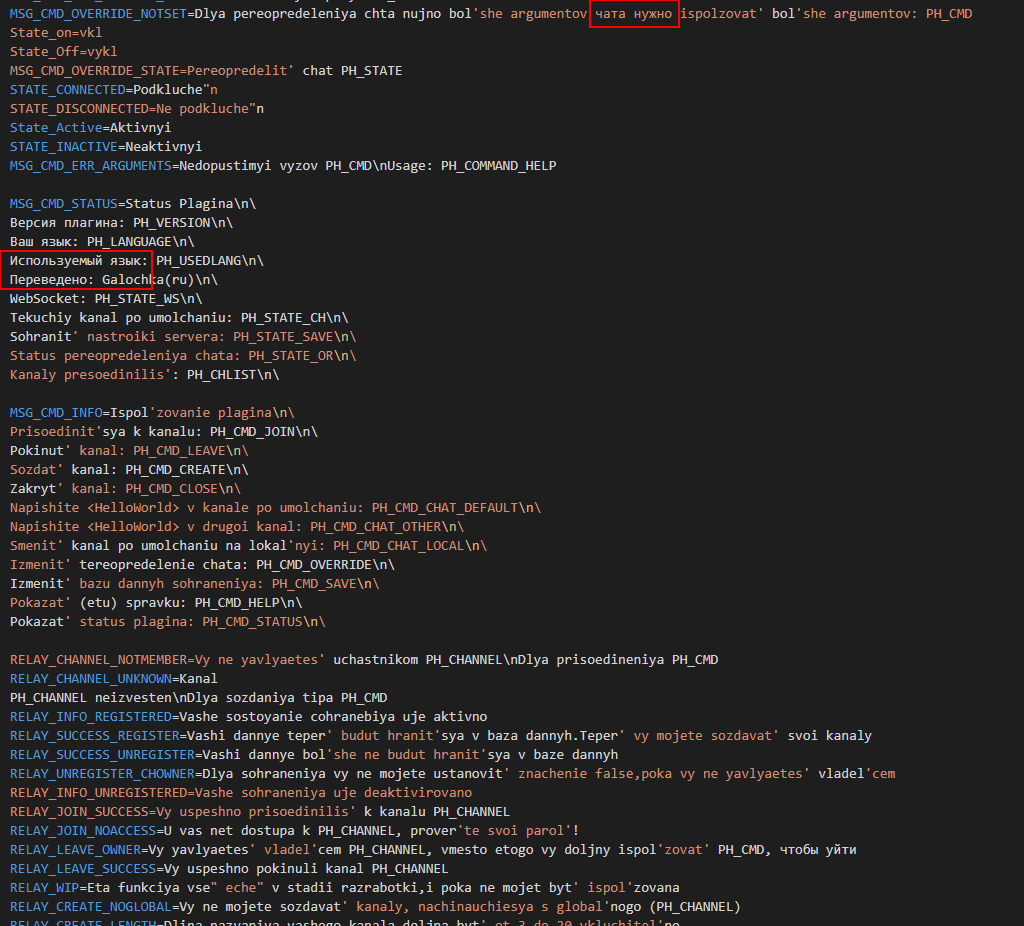Click the WebSocket label text
Screen dimensions: 1024x926
pyautogui.click(x=47, y=299)
